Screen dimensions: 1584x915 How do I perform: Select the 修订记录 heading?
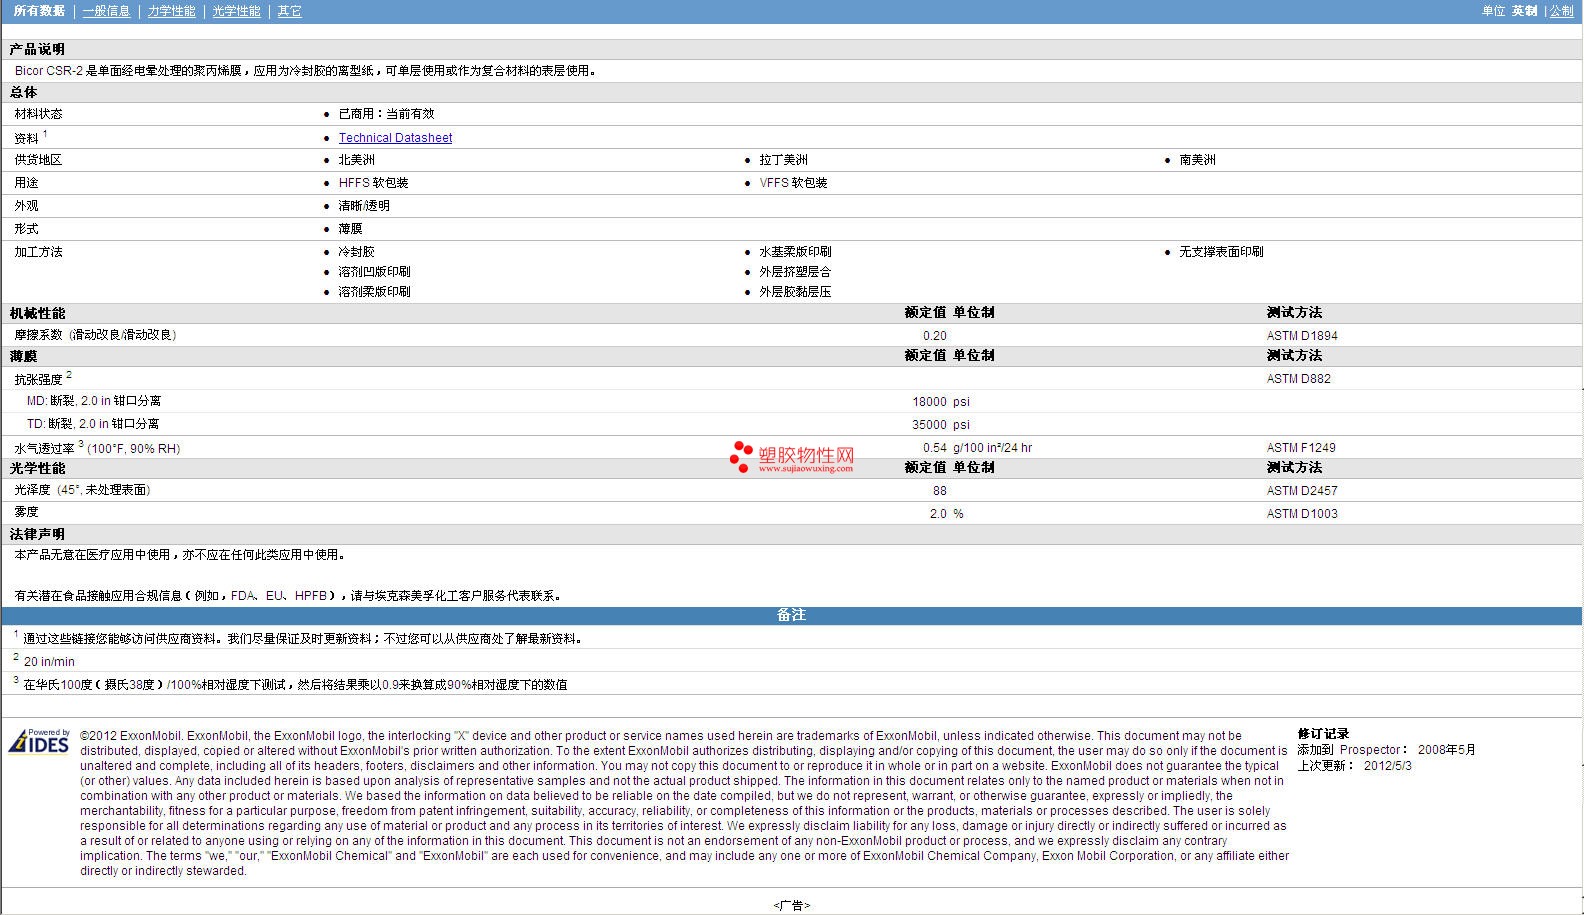1323,734
